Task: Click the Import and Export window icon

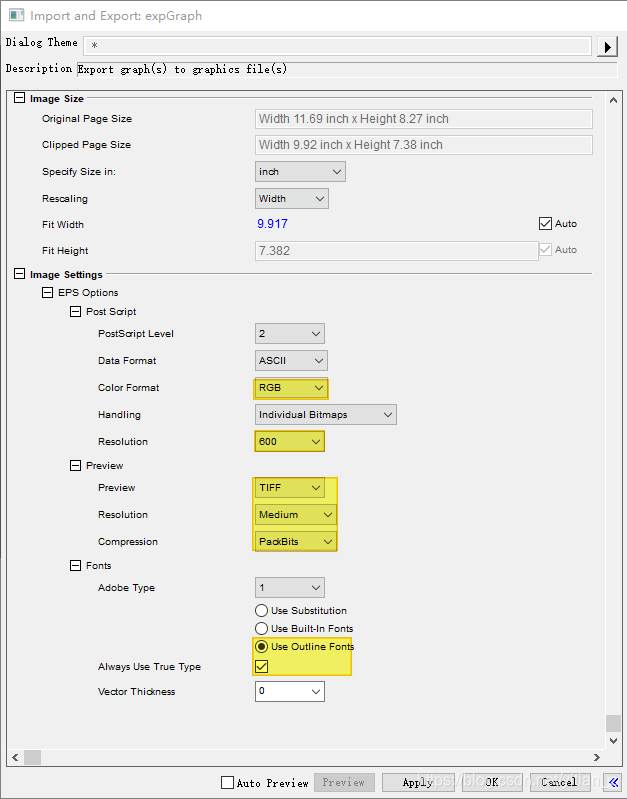Action: [x=16, y=15]
